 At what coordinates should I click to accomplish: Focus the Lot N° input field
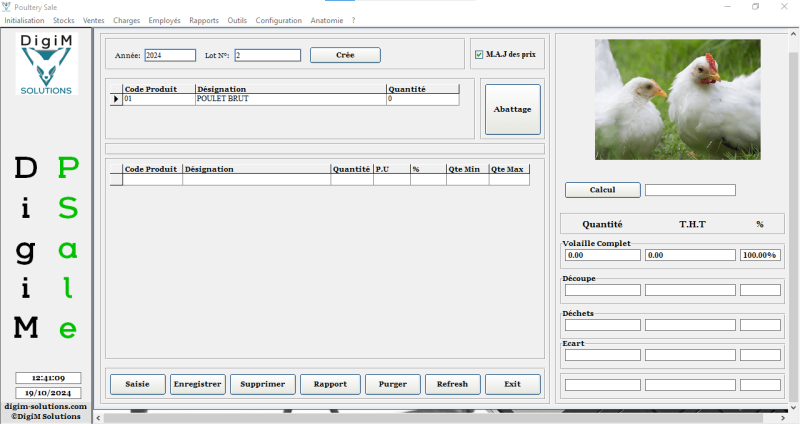[267, 56]
